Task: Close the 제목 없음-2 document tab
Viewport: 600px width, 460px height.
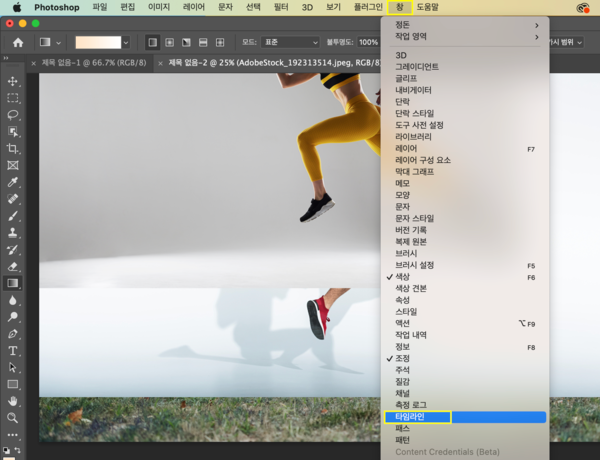Action: tap(160, 64)
